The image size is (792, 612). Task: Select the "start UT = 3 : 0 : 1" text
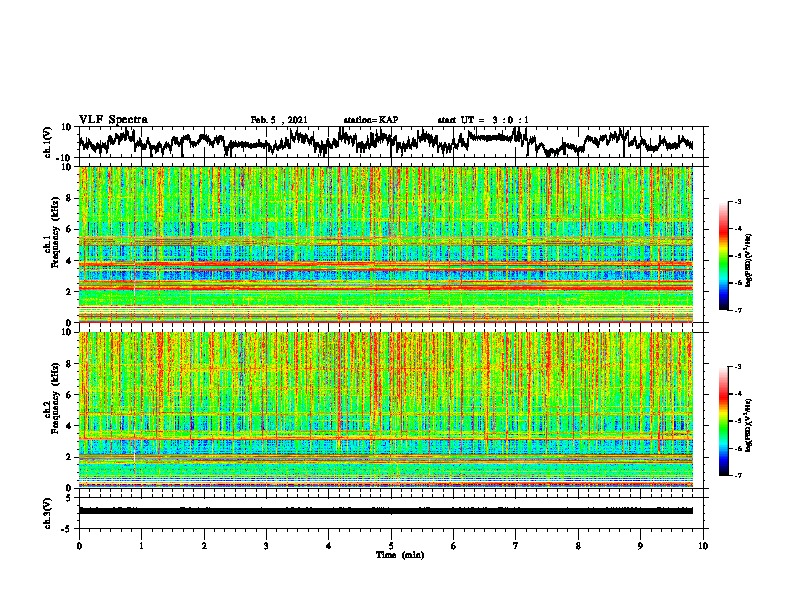tap(483, 120)
